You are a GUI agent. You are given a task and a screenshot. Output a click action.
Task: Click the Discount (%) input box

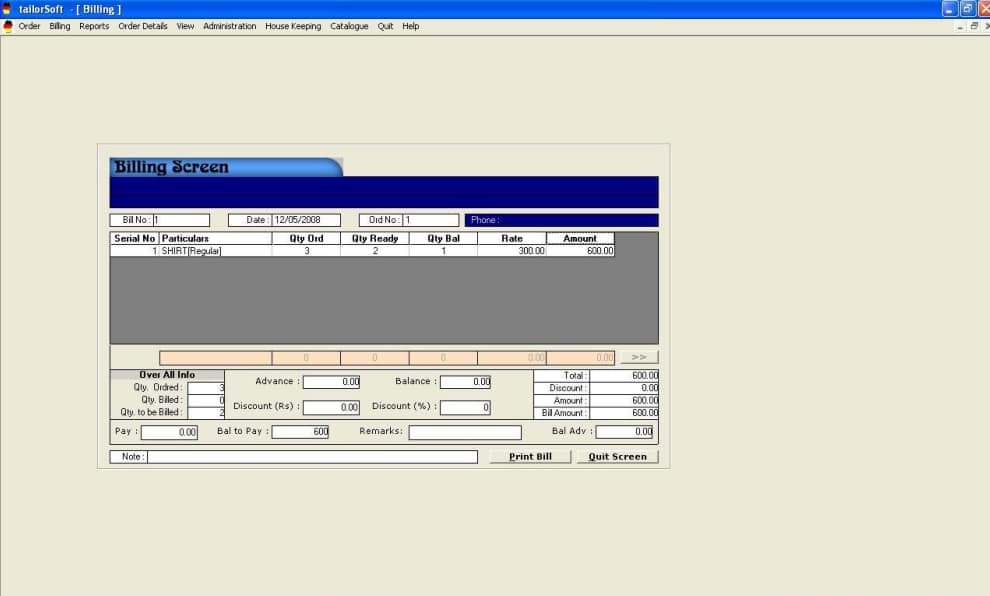[465, 407]
